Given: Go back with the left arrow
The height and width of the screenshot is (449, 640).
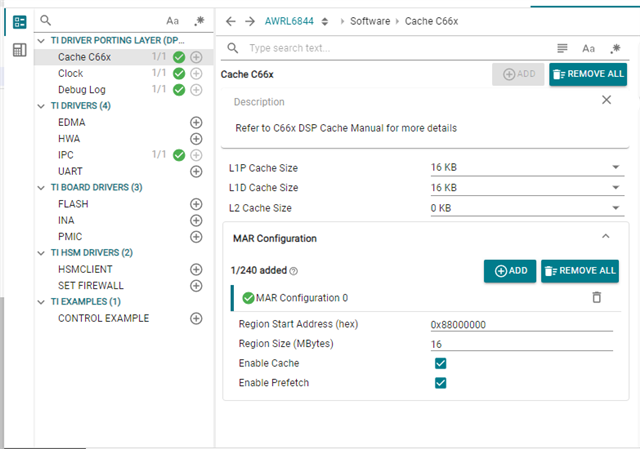Looking at the screenshot, I should click(231, 21).
